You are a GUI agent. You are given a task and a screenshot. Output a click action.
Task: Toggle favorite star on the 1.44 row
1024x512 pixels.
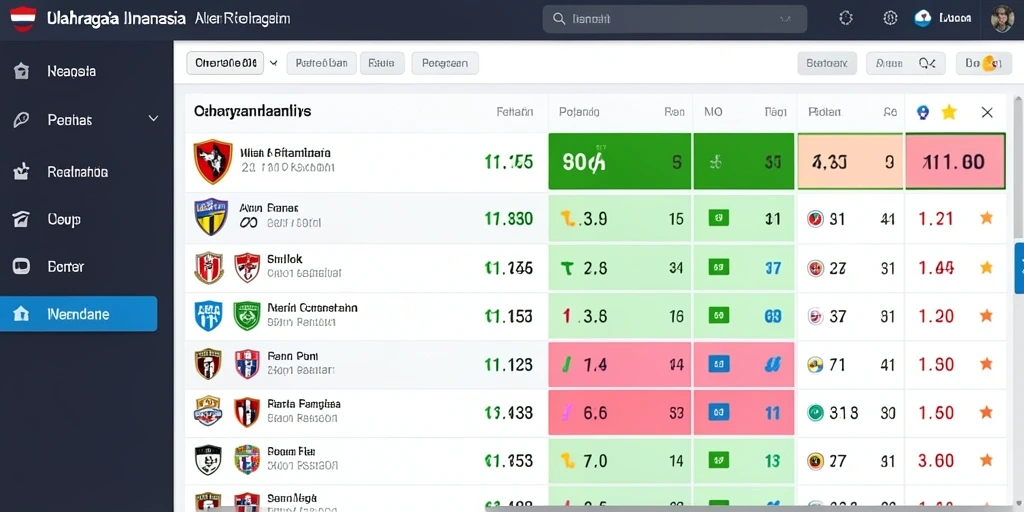point(986,267)
